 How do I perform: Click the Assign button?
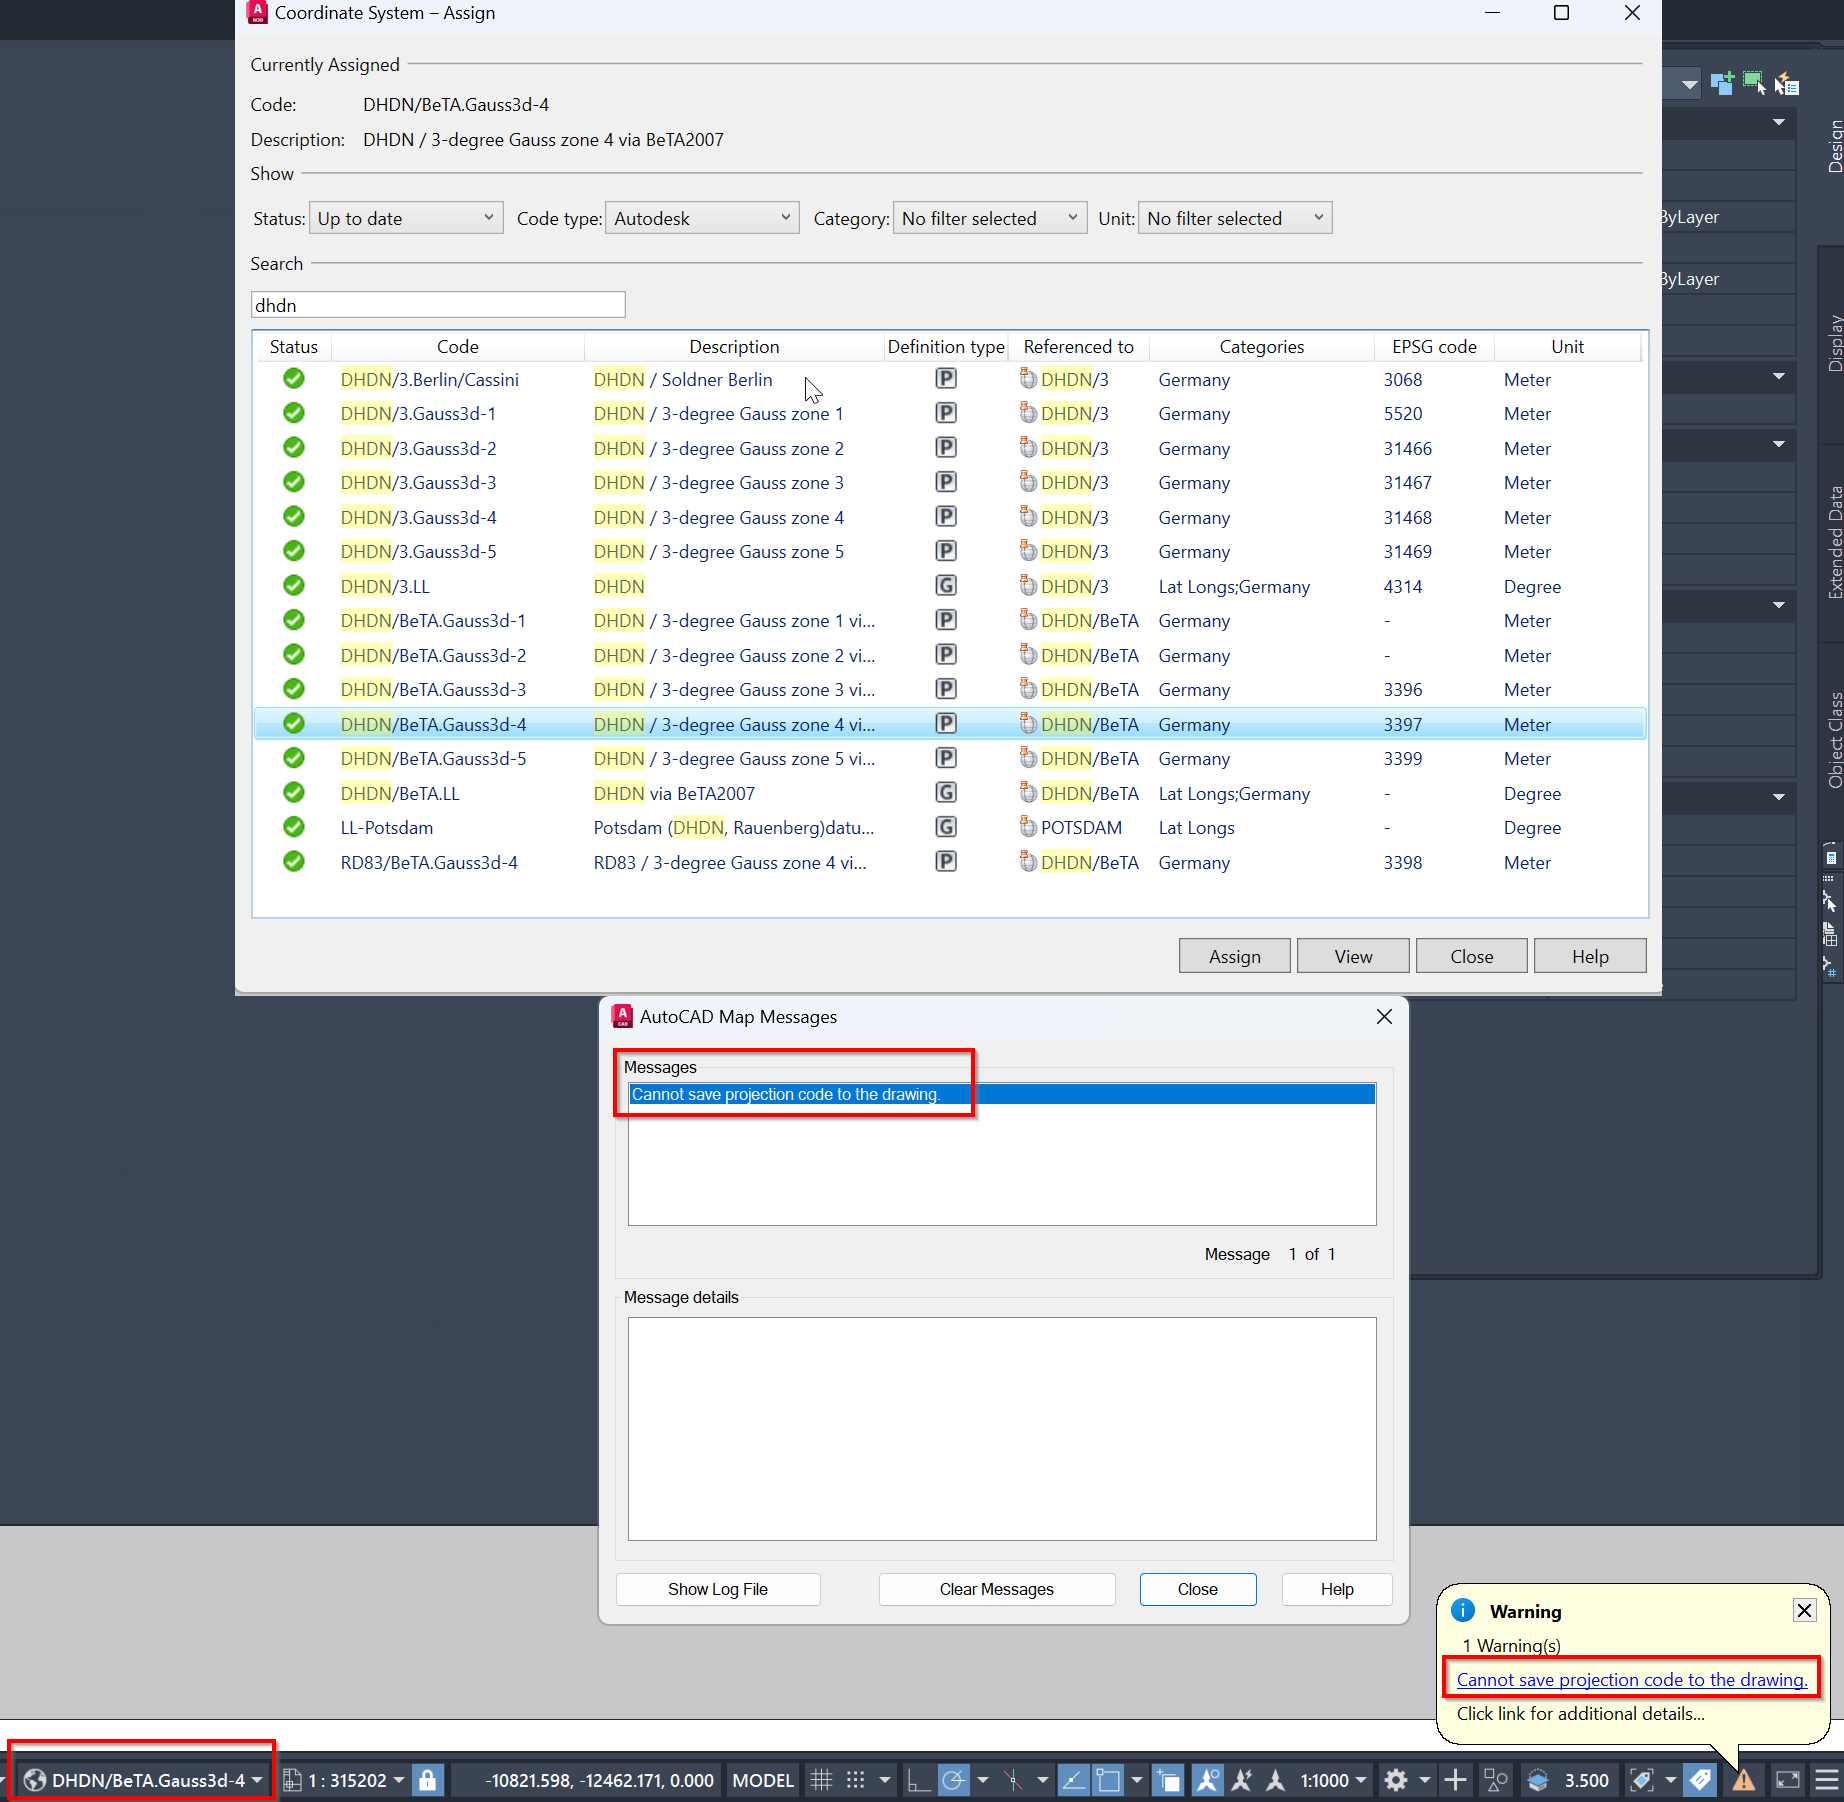coord(1234,955)
